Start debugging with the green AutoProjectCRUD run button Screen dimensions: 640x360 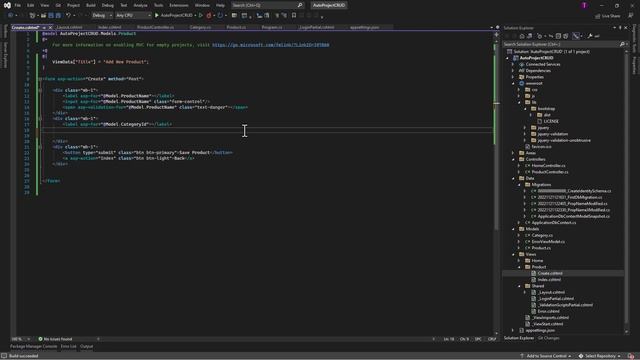173,15
